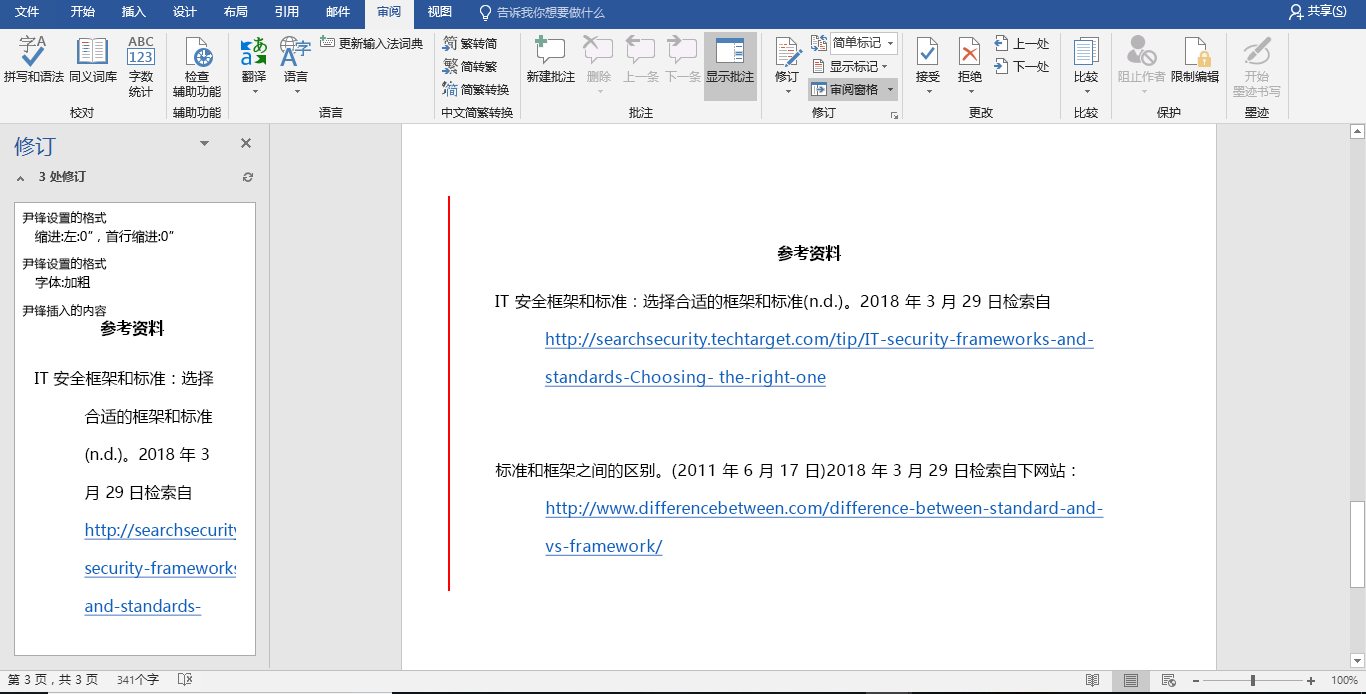Open the 修订 group dialog launcher

[894, 116]
